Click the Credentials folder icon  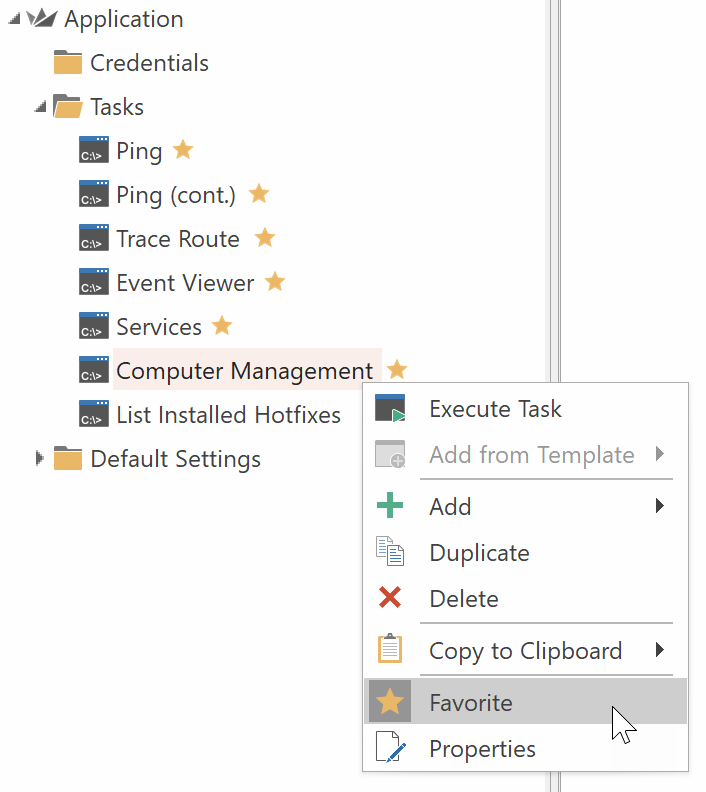67,63
